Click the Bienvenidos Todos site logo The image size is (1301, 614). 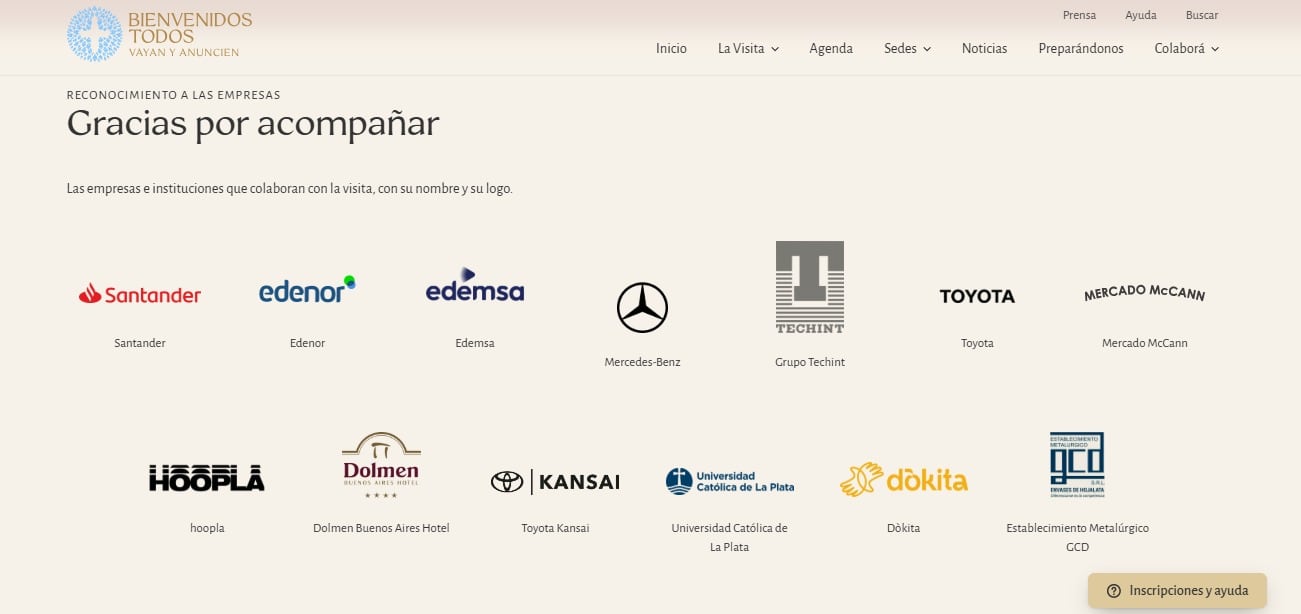pos(160,34)
